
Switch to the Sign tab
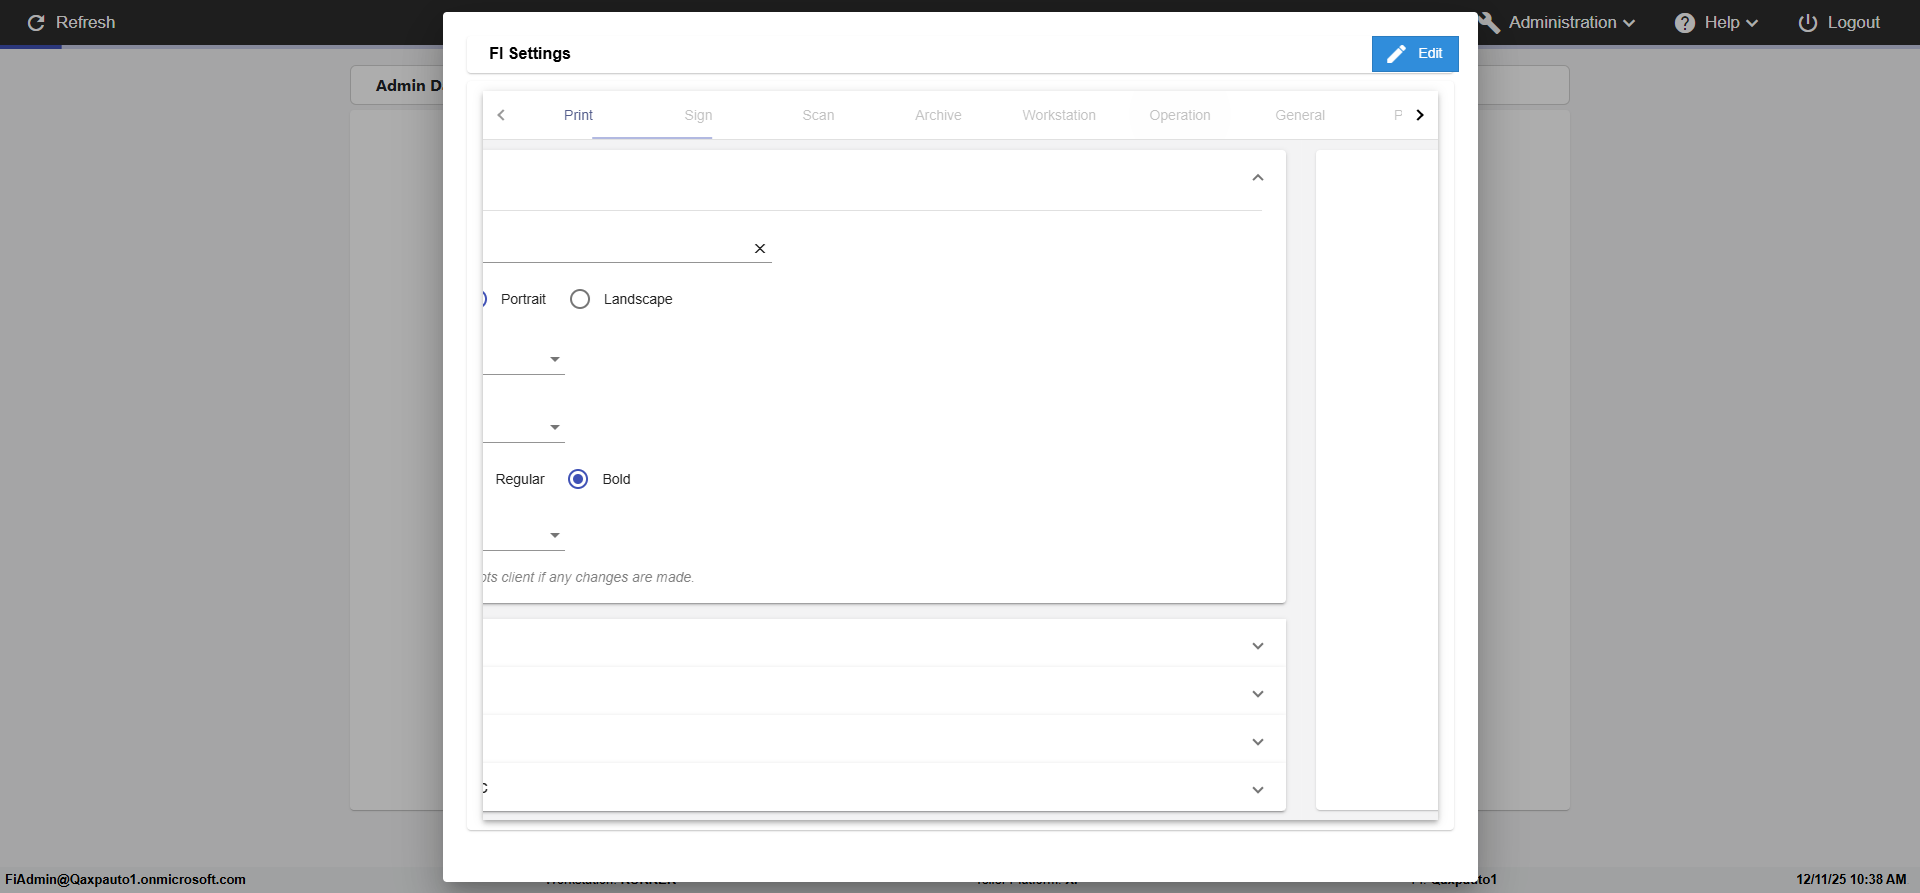(x=698, y=115)
